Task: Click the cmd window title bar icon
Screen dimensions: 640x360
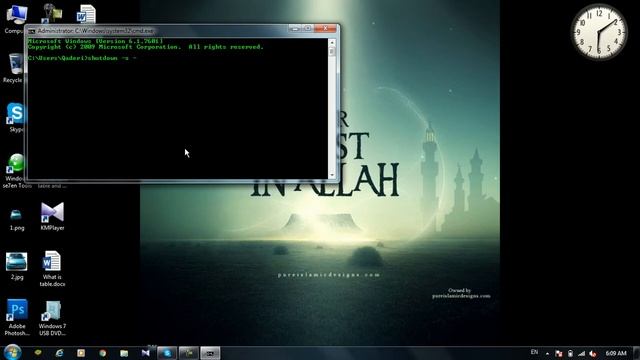Action: (31, 31)
